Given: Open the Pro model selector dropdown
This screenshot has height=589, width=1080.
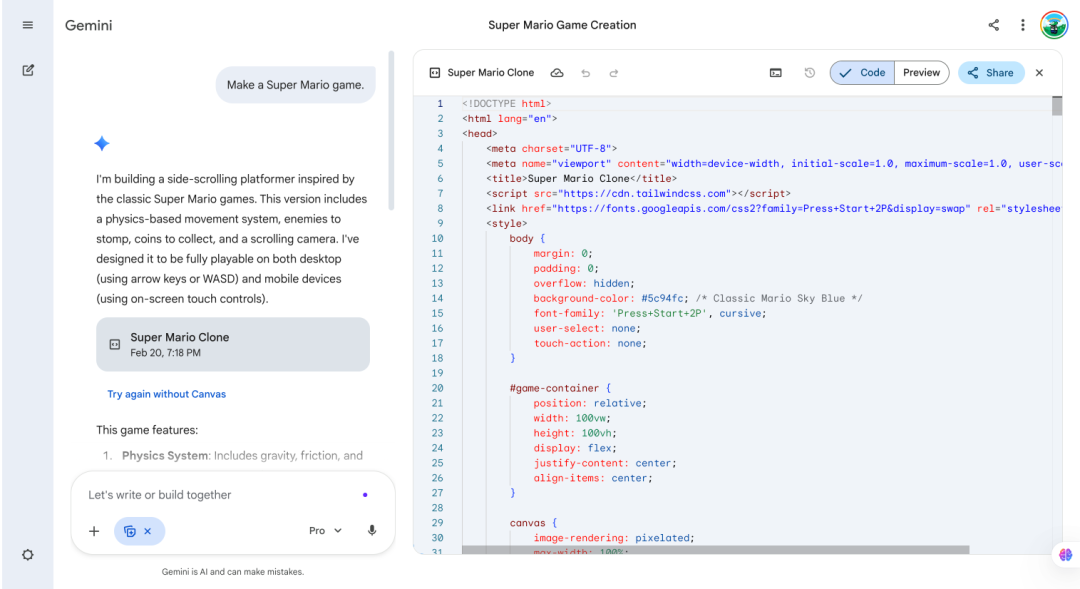Looking at the screenshot, I should click(325, 530).
